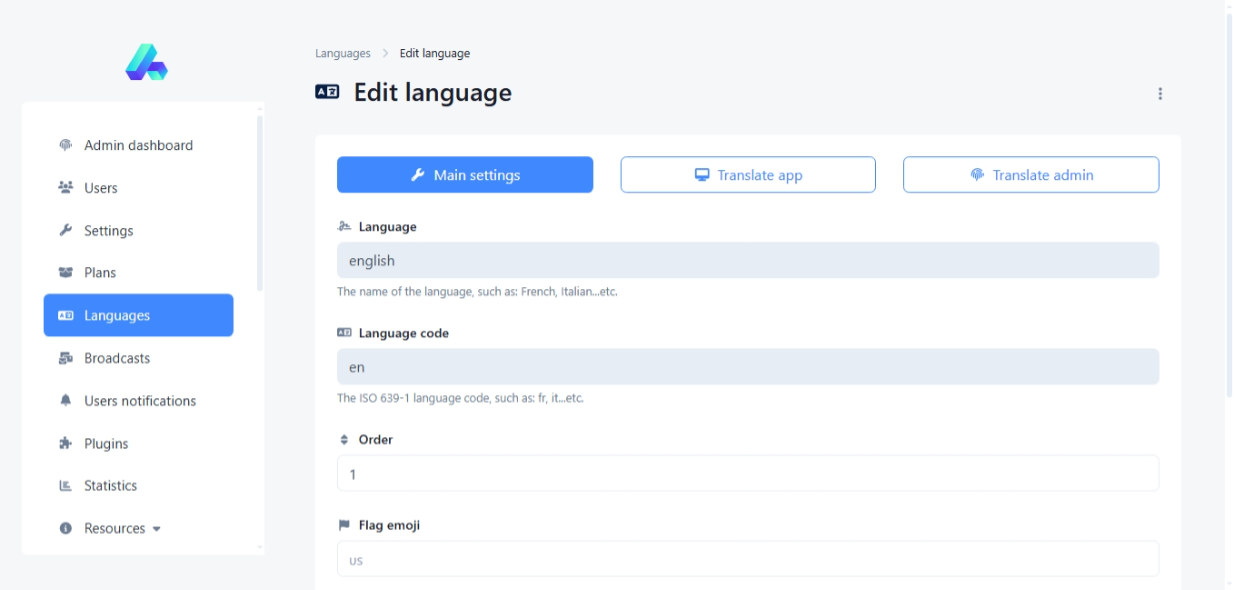Go to Languages breadcrumb link
Image resolution: width=1234 pixels, height=590 pixels.
342,54
